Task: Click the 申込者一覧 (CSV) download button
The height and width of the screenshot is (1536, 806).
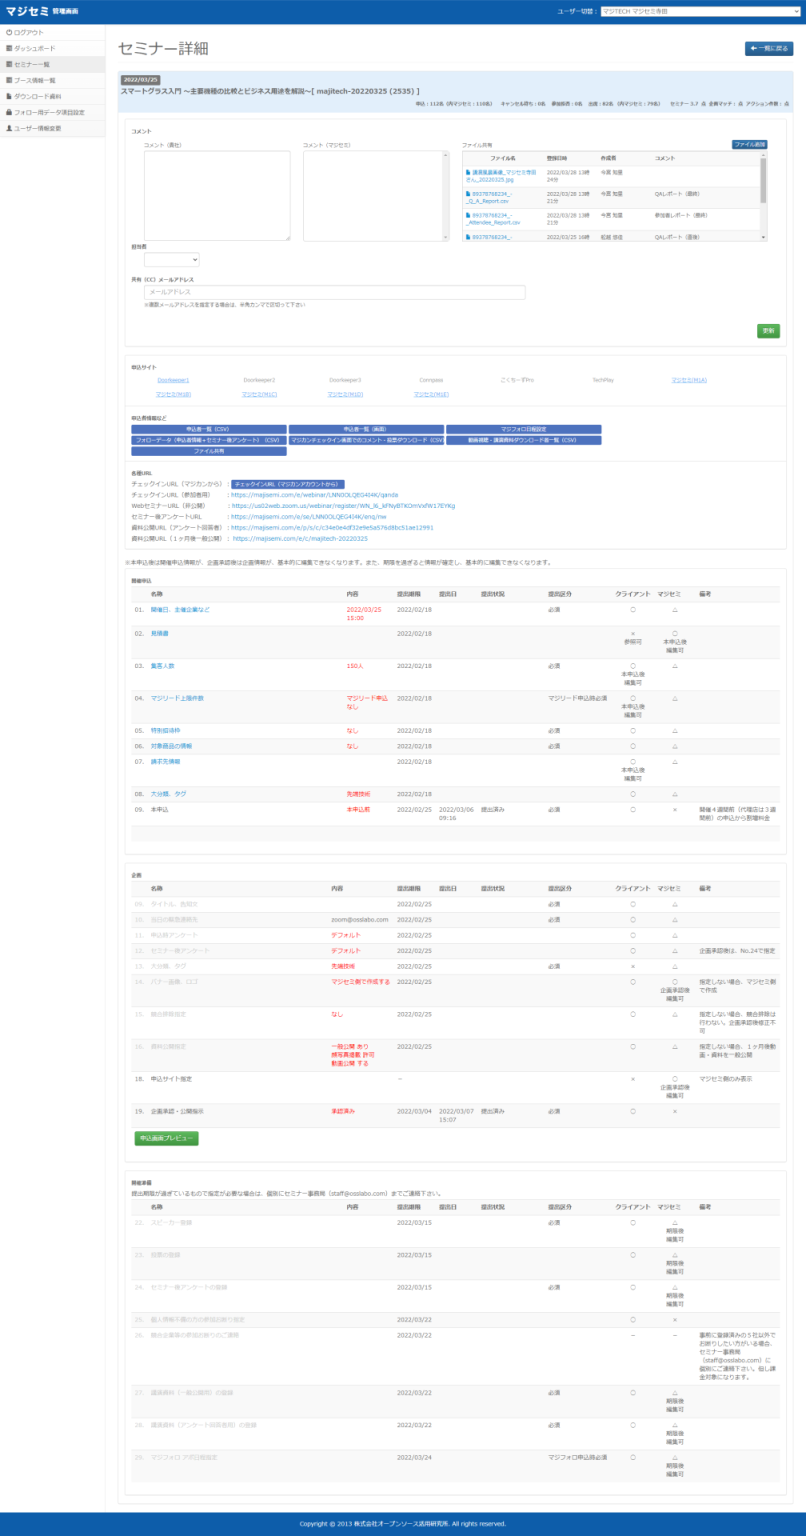Action: pos(208,429)
